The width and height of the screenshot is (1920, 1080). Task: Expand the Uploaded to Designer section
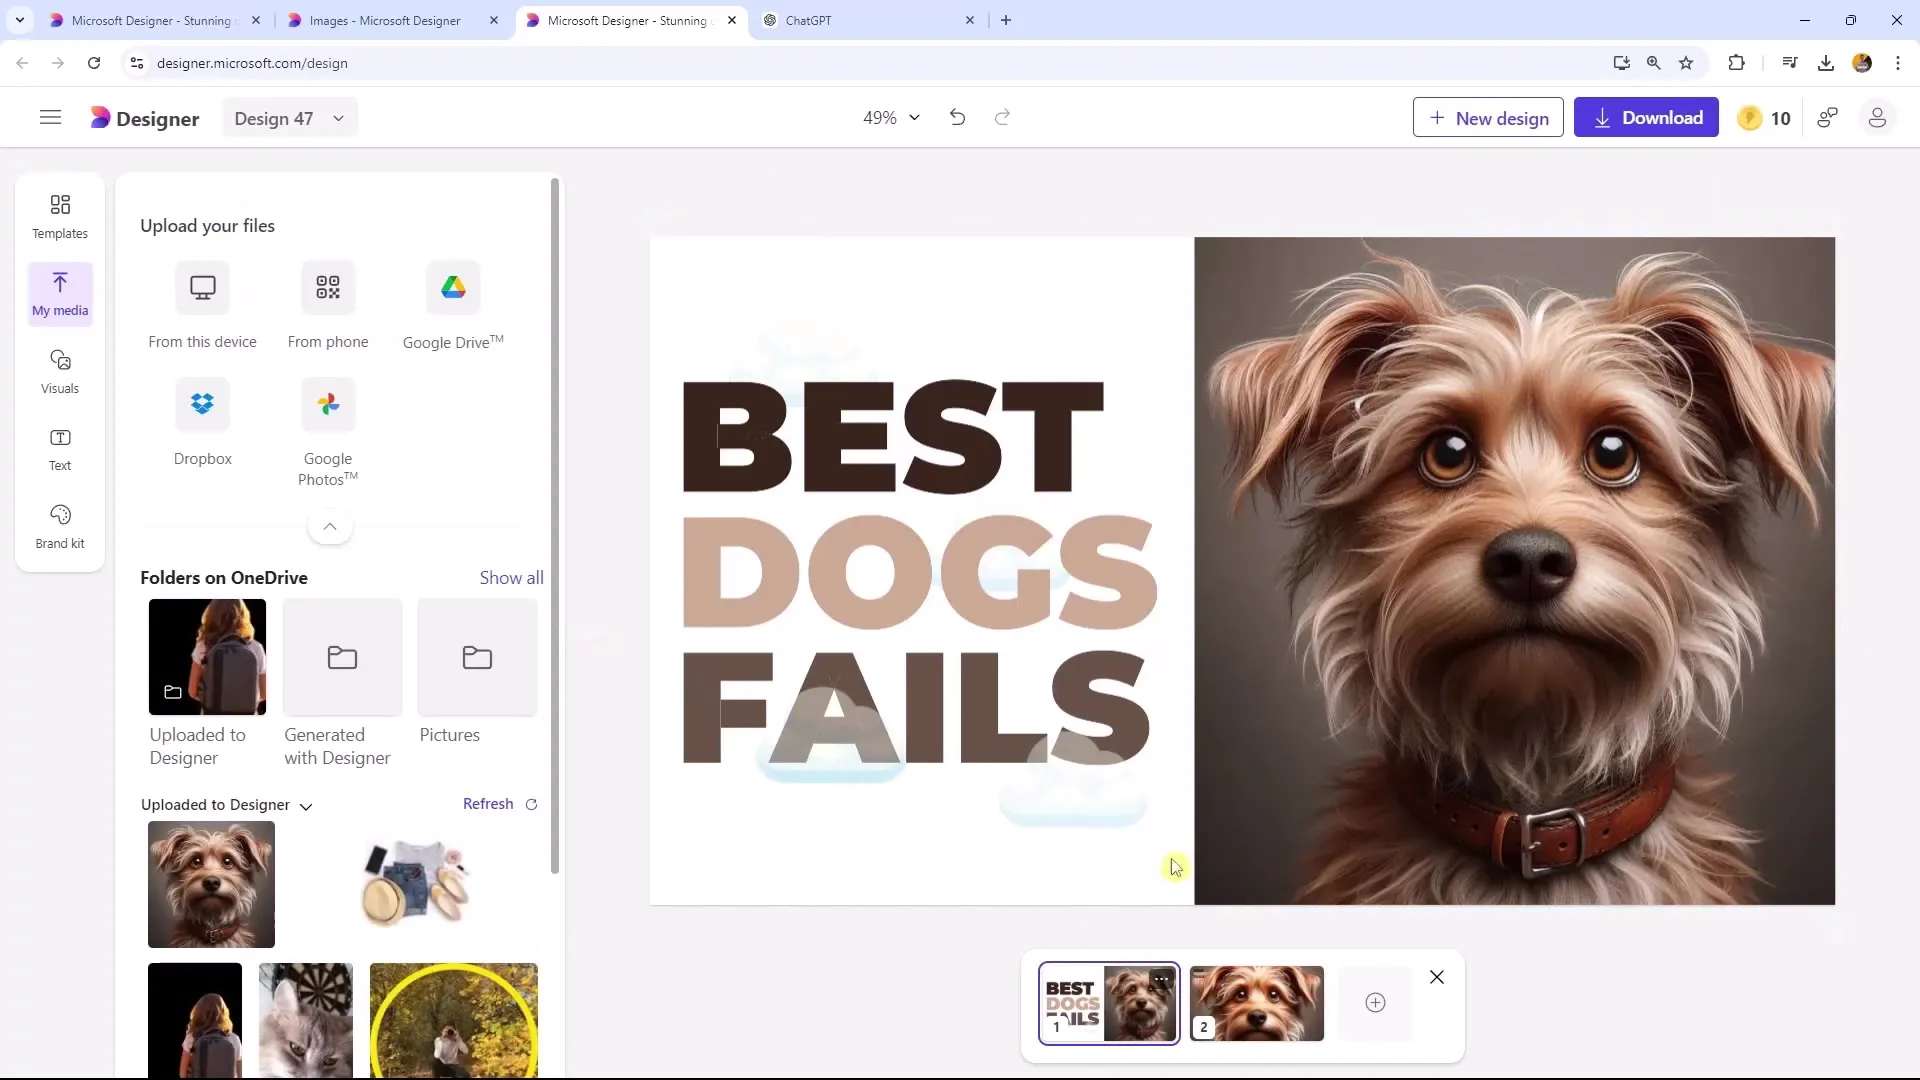(305, 806)
